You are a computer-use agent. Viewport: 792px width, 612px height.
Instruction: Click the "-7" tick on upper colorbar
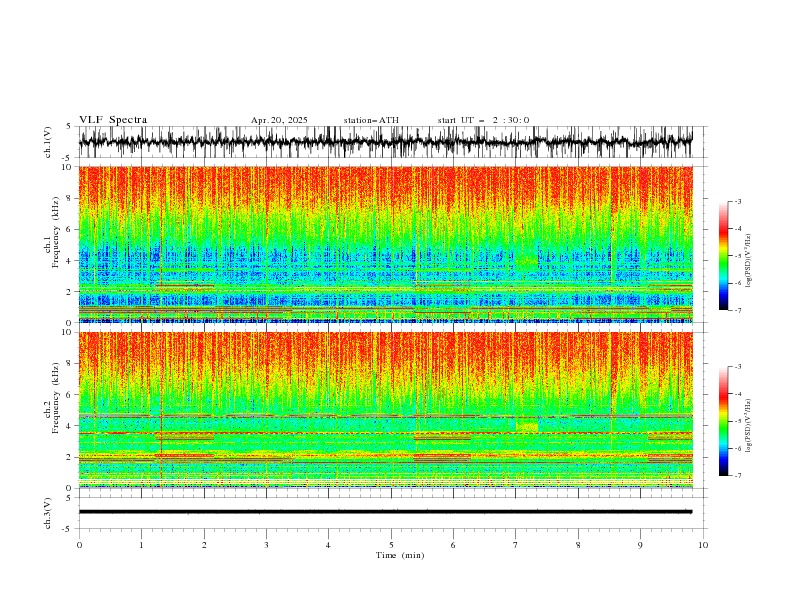(737, 310)
